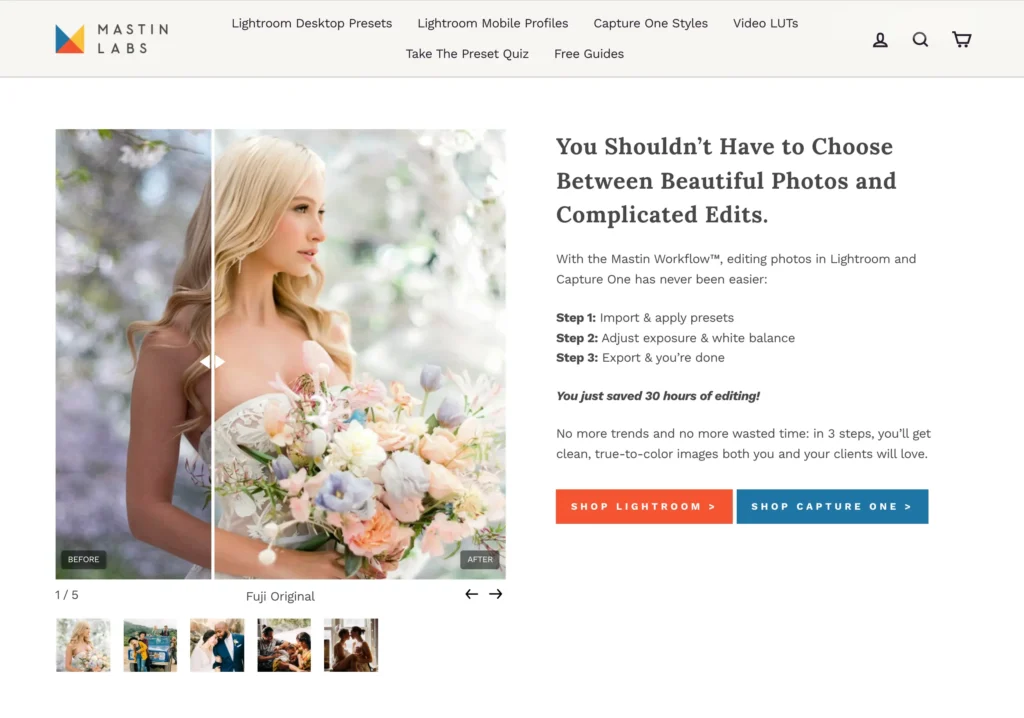Screen dimensions: 1024x718
Task: Open the Free Guides link
Action: 589,54
